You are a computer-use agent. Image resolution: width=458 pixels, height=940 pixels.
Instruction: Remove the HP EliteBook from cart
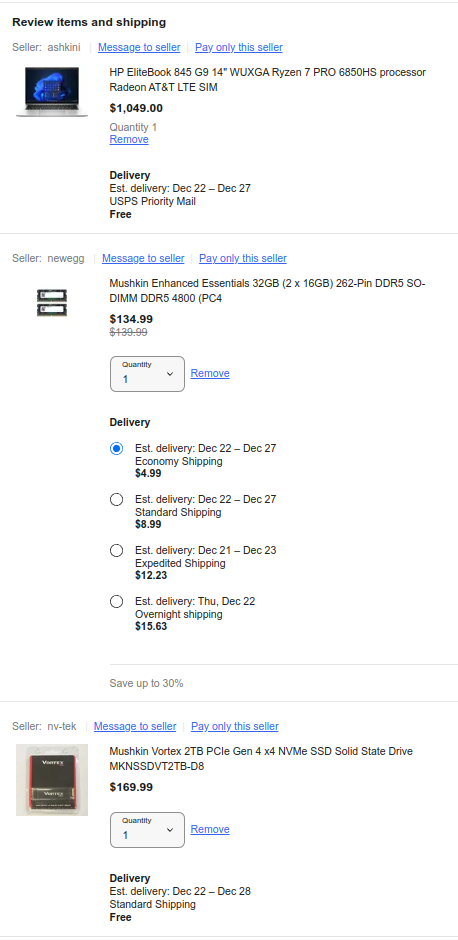(x=129, y=140)
